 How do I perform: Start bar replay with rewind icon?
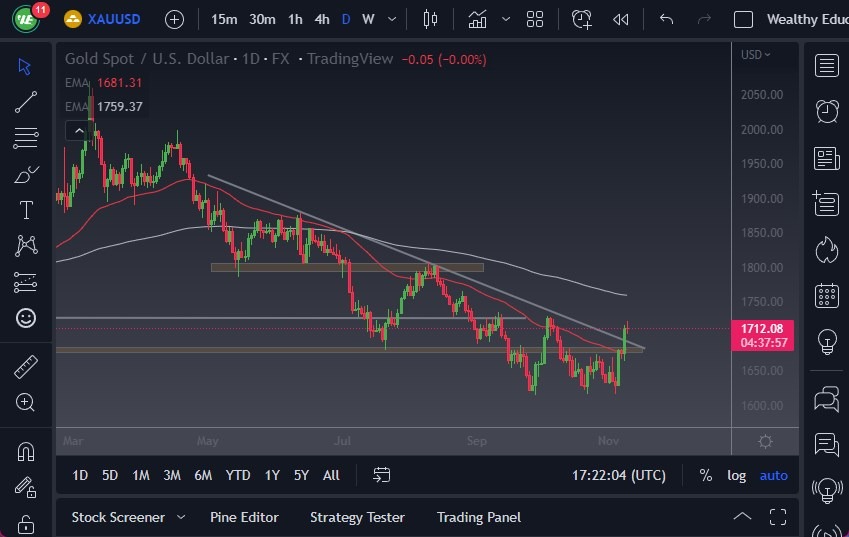tap(621, 19)
